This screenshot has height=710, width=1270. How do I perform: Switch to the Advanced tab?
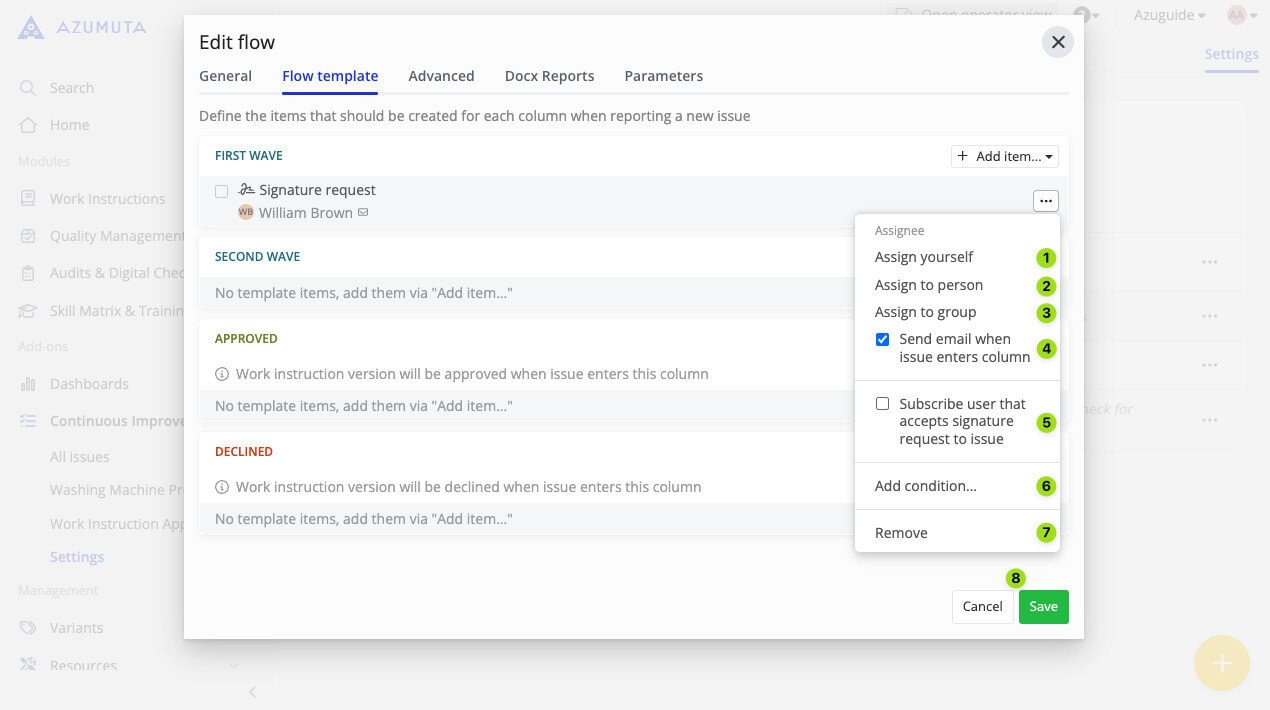click(x=441, y=76)
